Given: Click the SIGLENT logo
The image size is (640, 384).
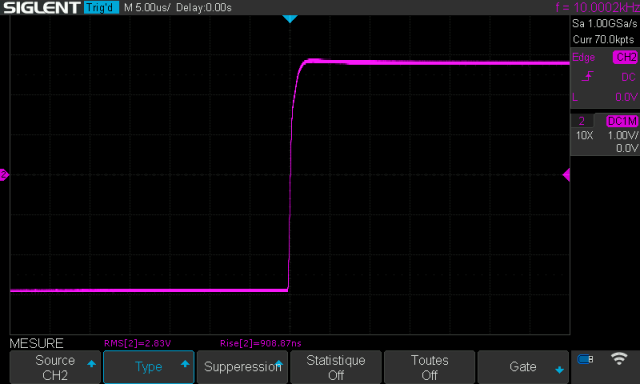Looking at the screenshot, I should (x=42, y=7).
